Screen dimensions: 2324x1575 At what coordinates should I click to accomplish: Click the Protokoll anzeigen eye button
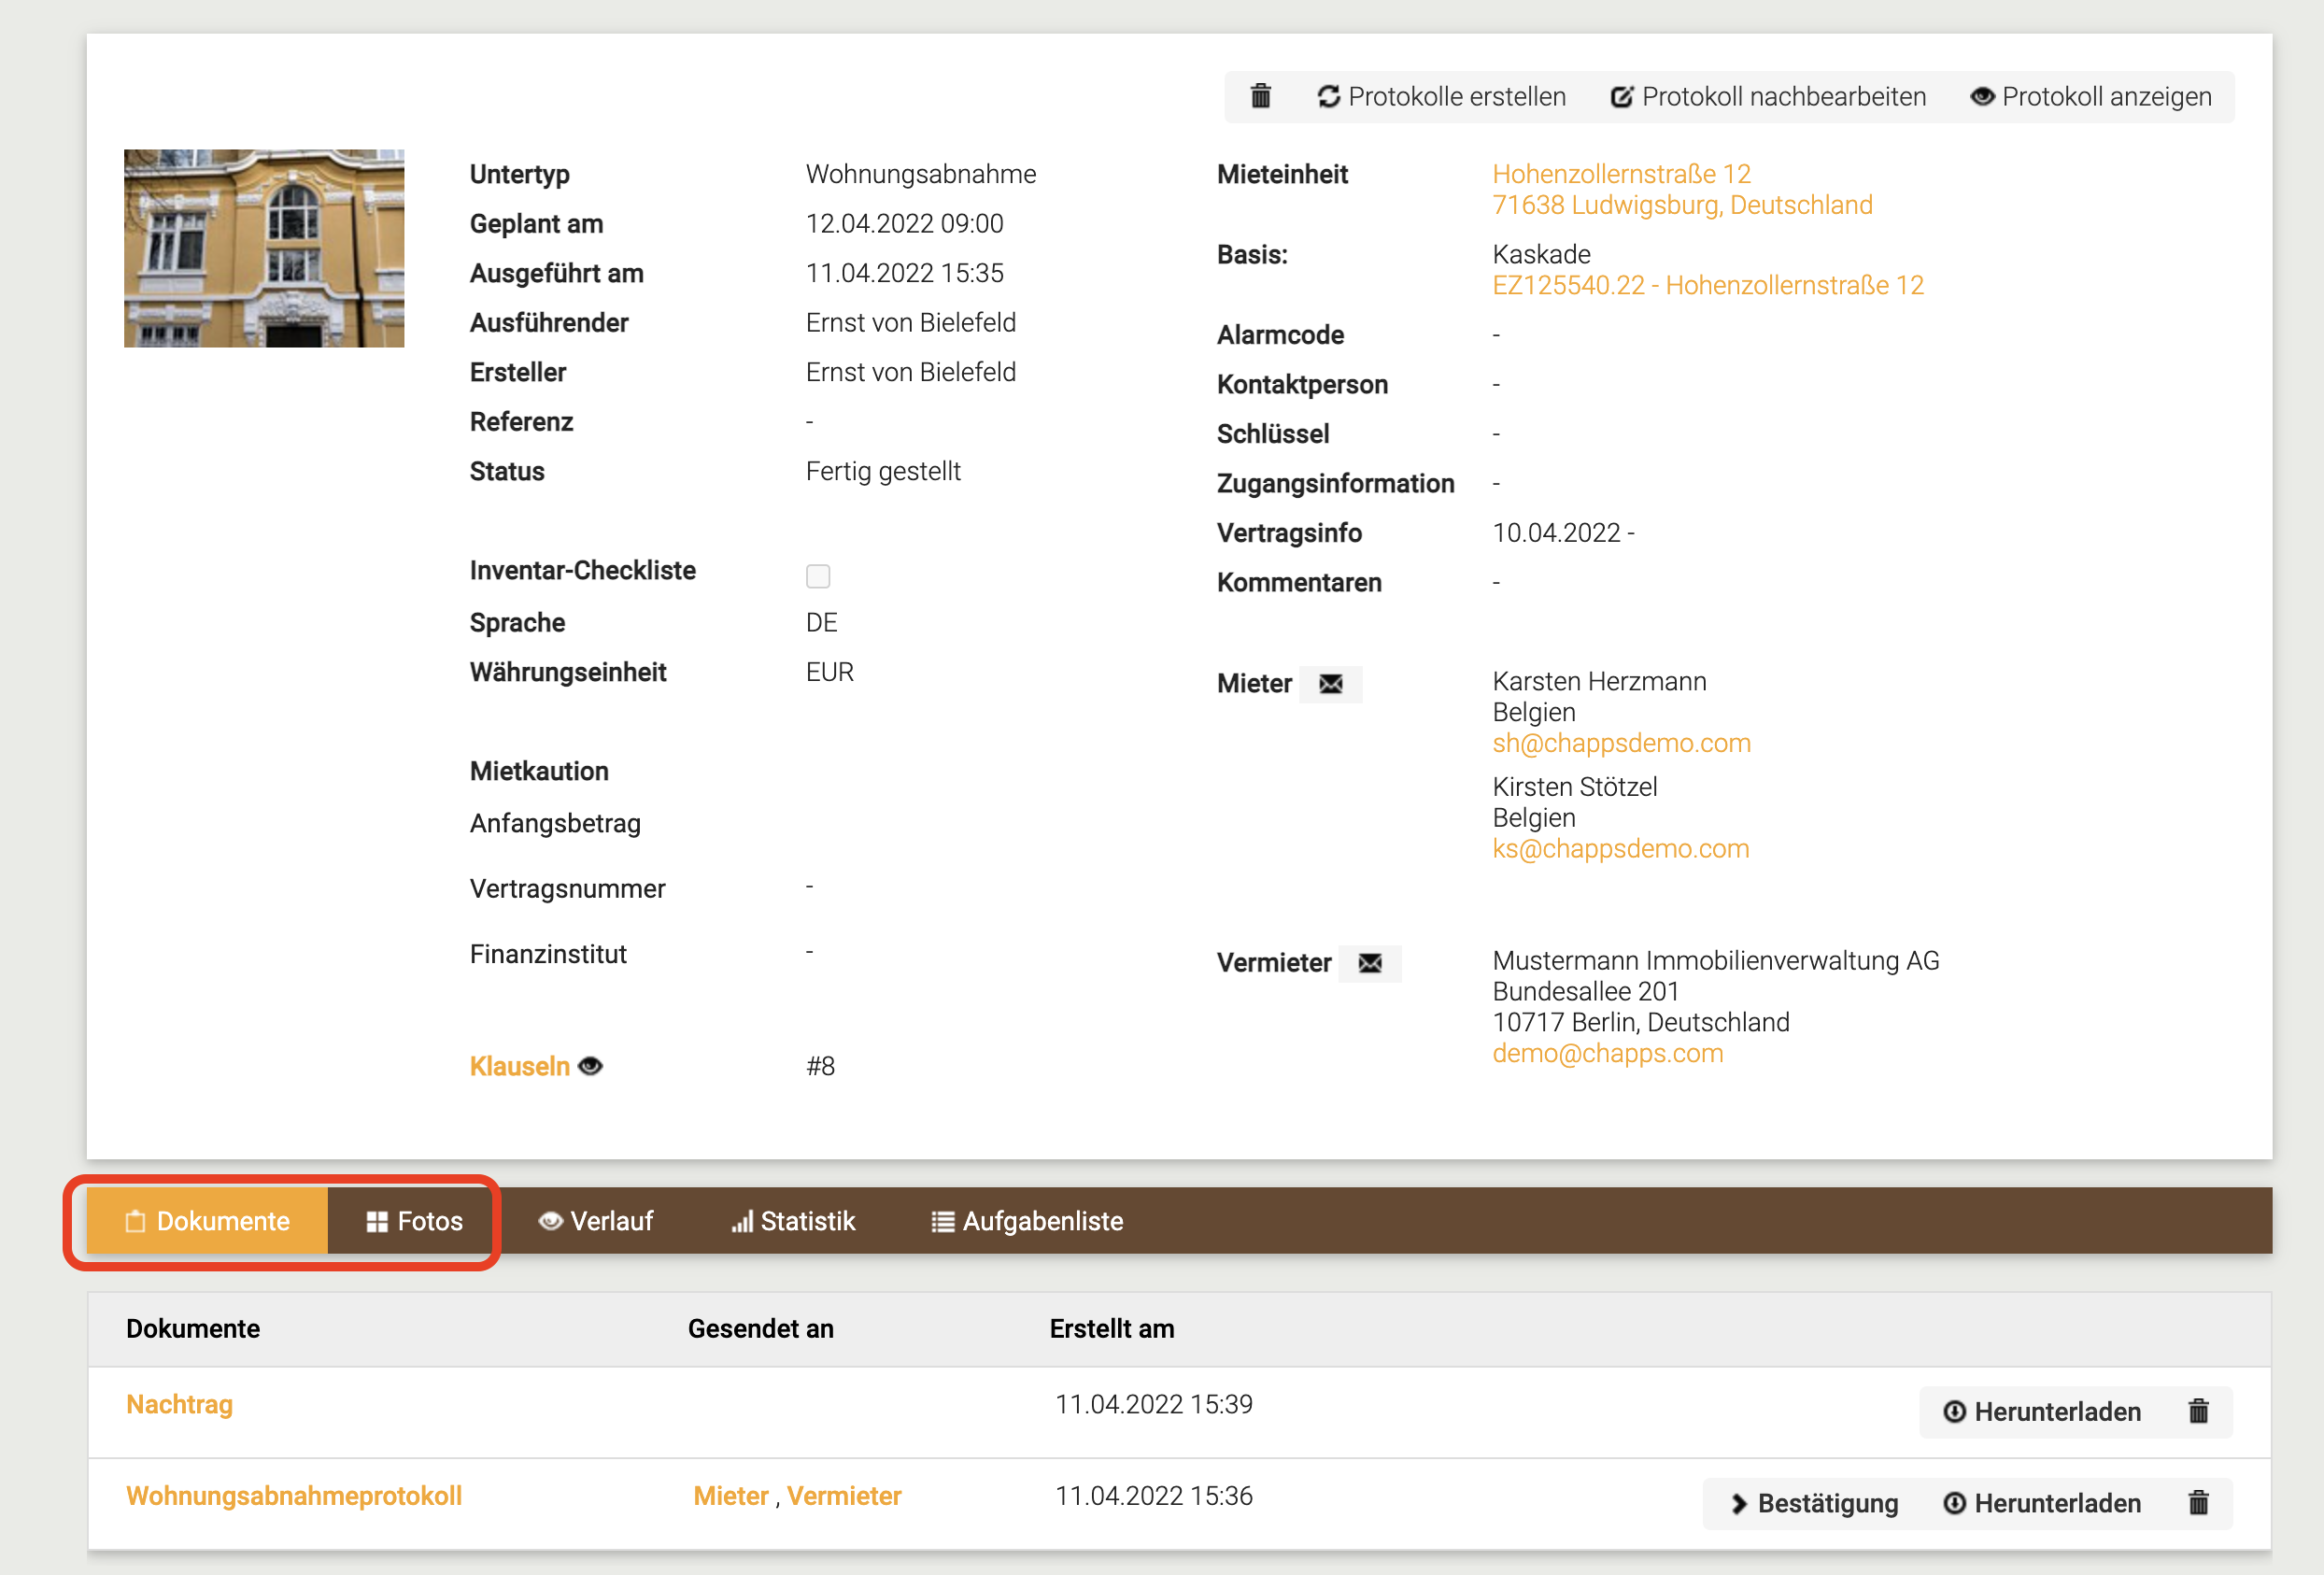coord(2090,96)
